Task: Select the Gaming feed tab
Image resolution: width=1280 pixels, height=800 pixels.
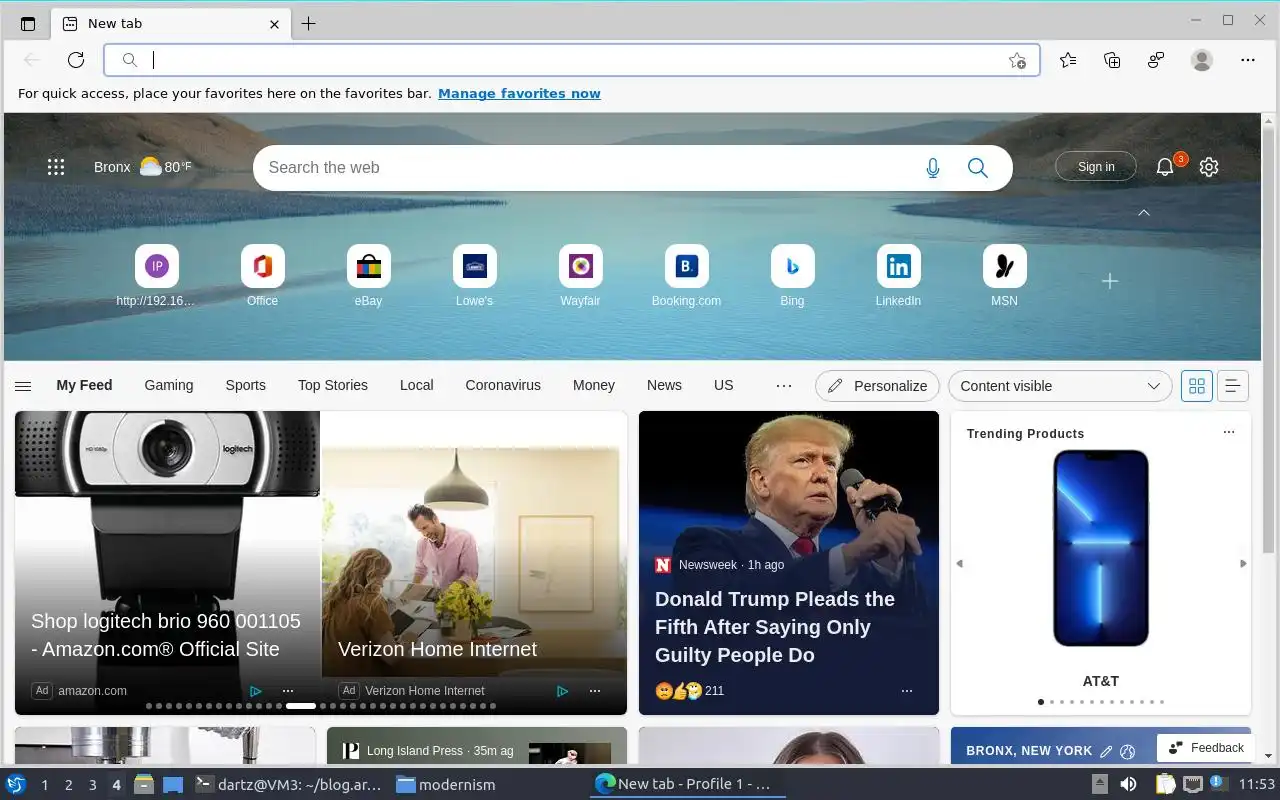Action: [x=169, y=385]
